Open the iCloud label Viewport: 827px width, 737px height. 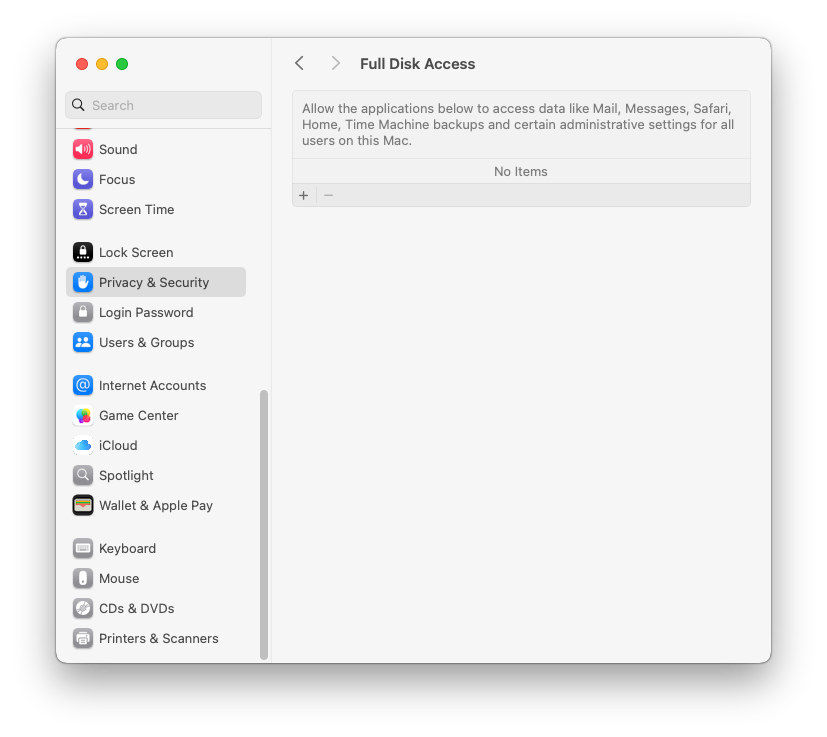click(x=118, y=445)
